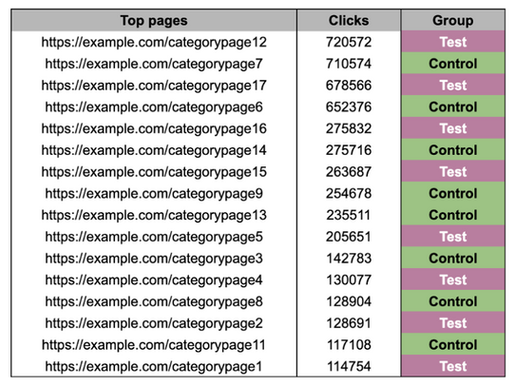
Task: Click the 117108 clicks value
Action: [349, 345]
